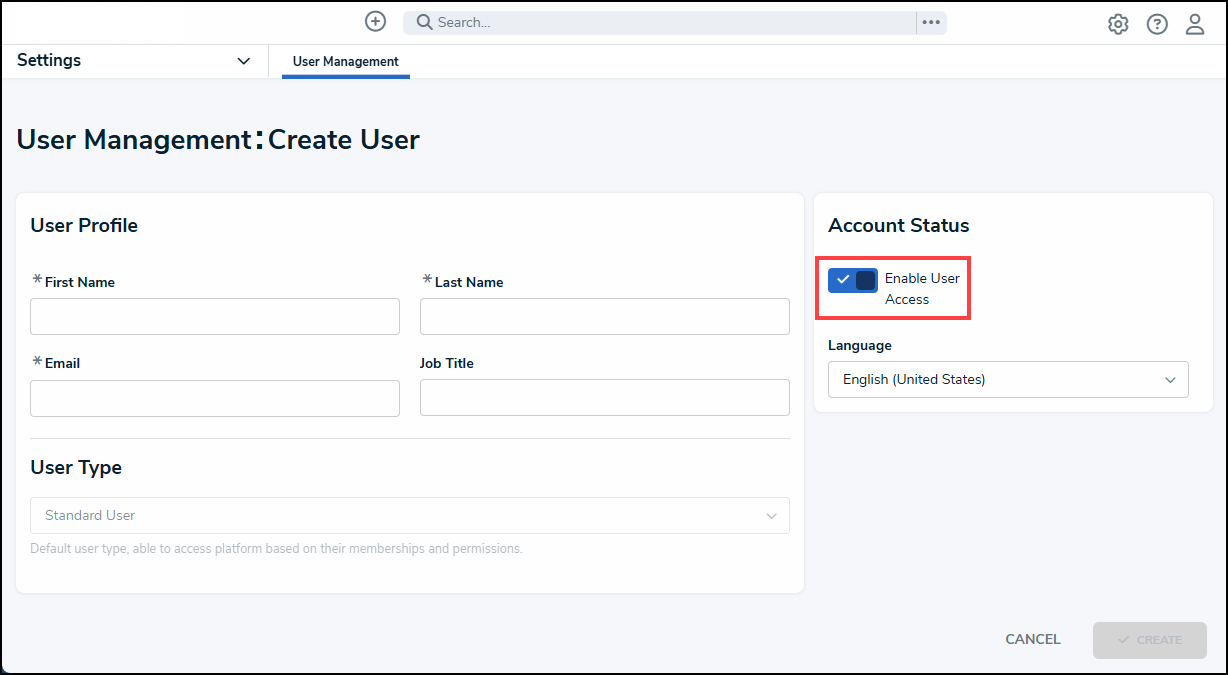
Task: Switch to the User Management tab
Action: [346, 62]
